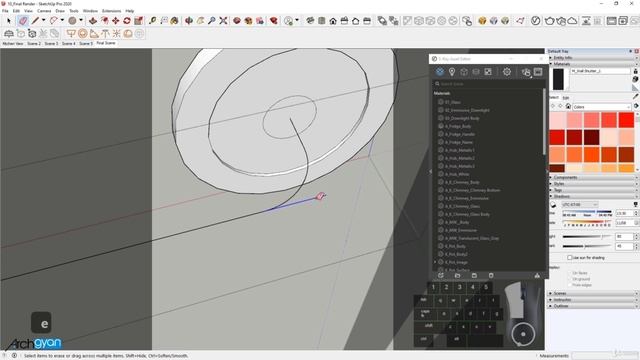Click the material name field
The image size is (640, 360).
click(600, 71)
